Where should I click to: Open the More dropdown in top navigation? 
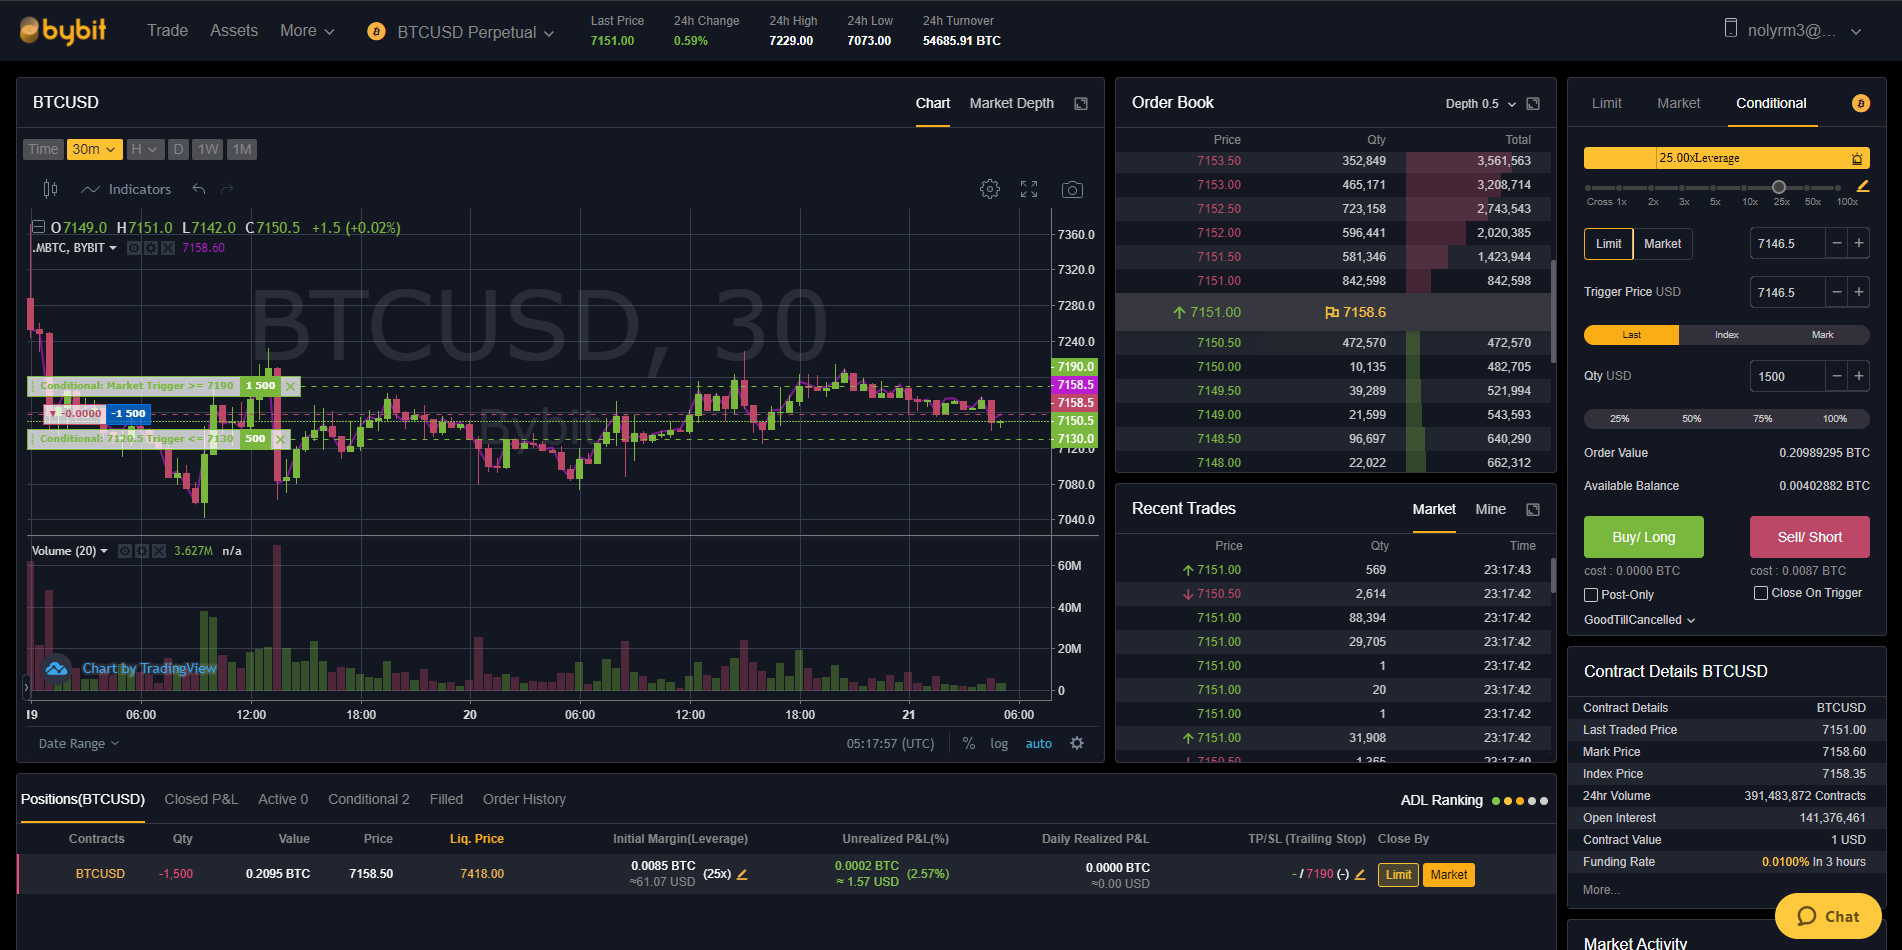(307, 31)
